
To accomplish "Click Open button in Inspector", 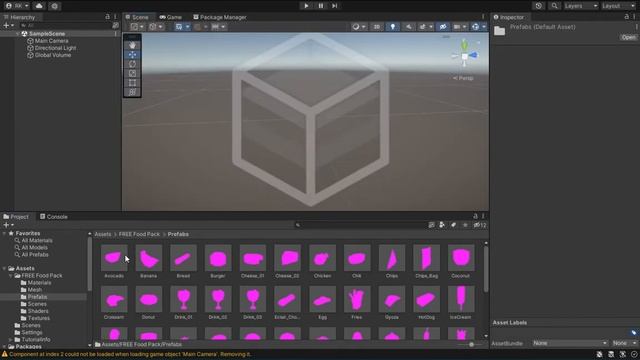I will [628, 37].
